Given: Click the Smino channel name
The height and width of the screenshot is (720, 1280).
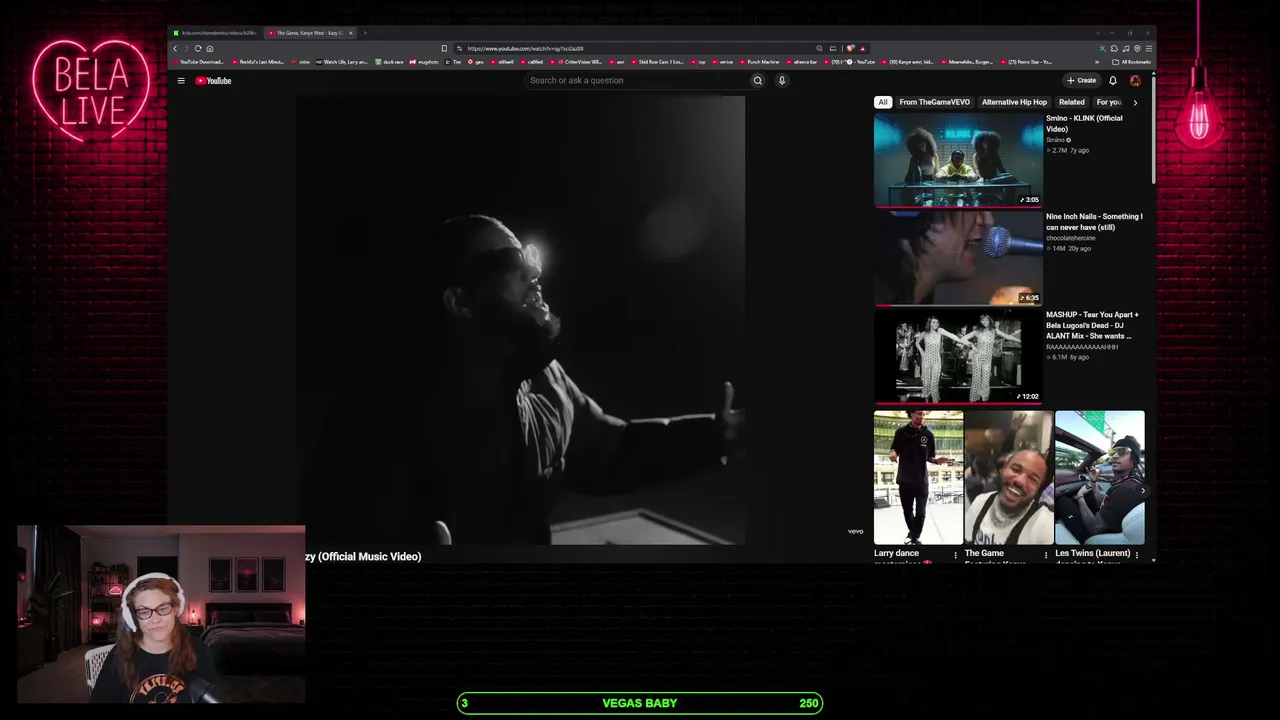Looking at the screenshot, I should coord(1056,140).
